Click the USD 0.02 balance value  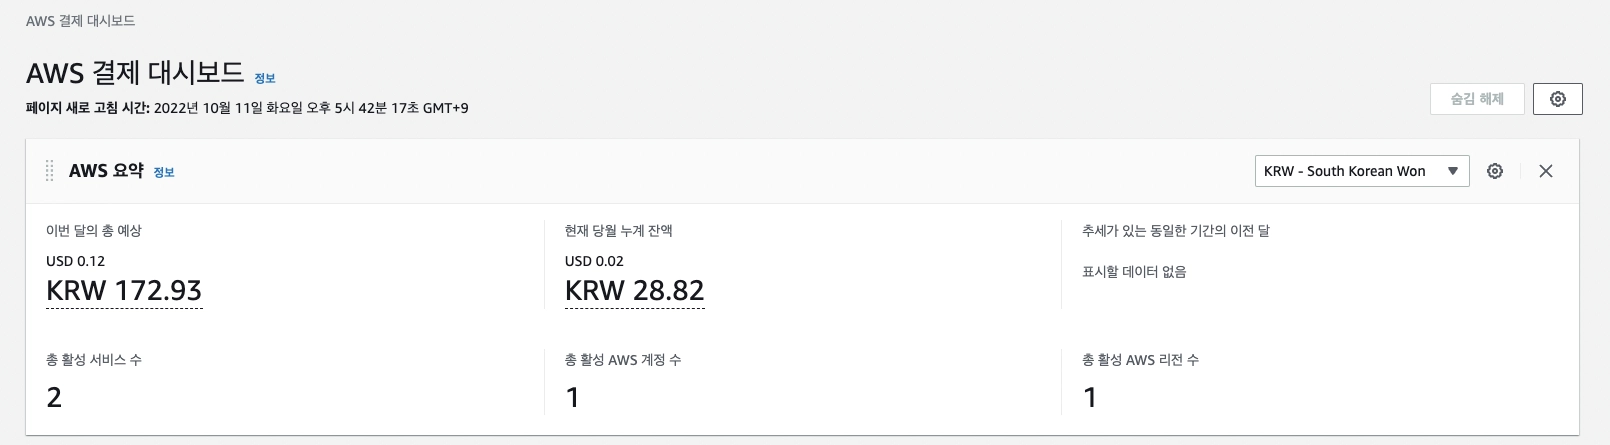tap(594, 261)
